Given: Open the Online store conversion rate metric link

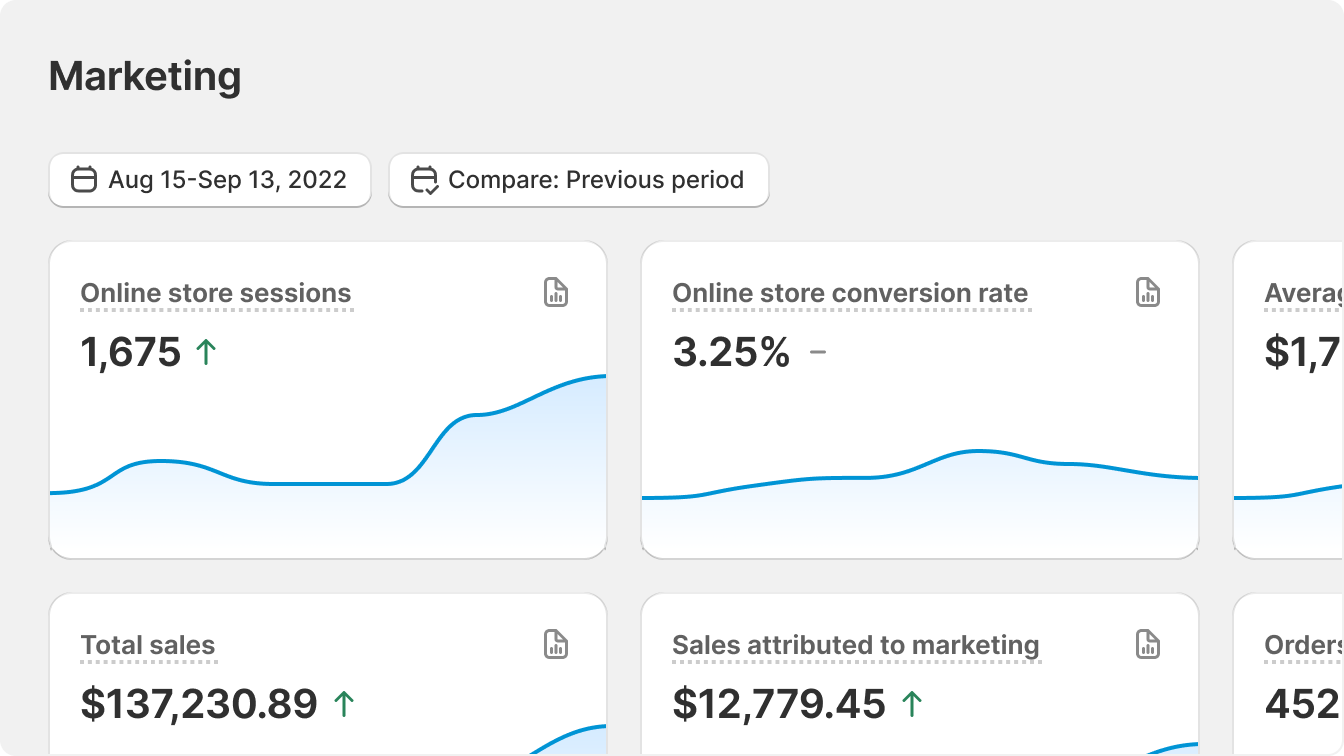Looking at the screenshot, I should tap(850, 293).
